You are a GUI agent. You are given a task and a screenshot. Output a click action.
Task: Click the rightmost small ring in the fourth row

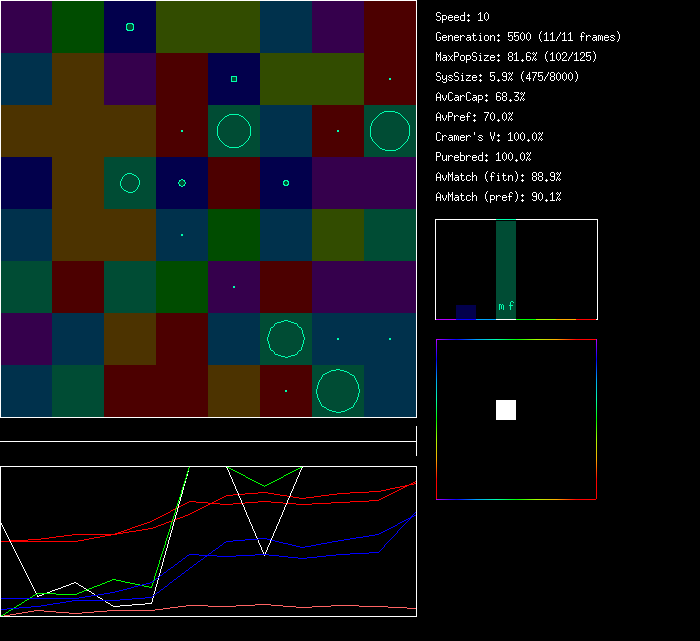(286, 183)
